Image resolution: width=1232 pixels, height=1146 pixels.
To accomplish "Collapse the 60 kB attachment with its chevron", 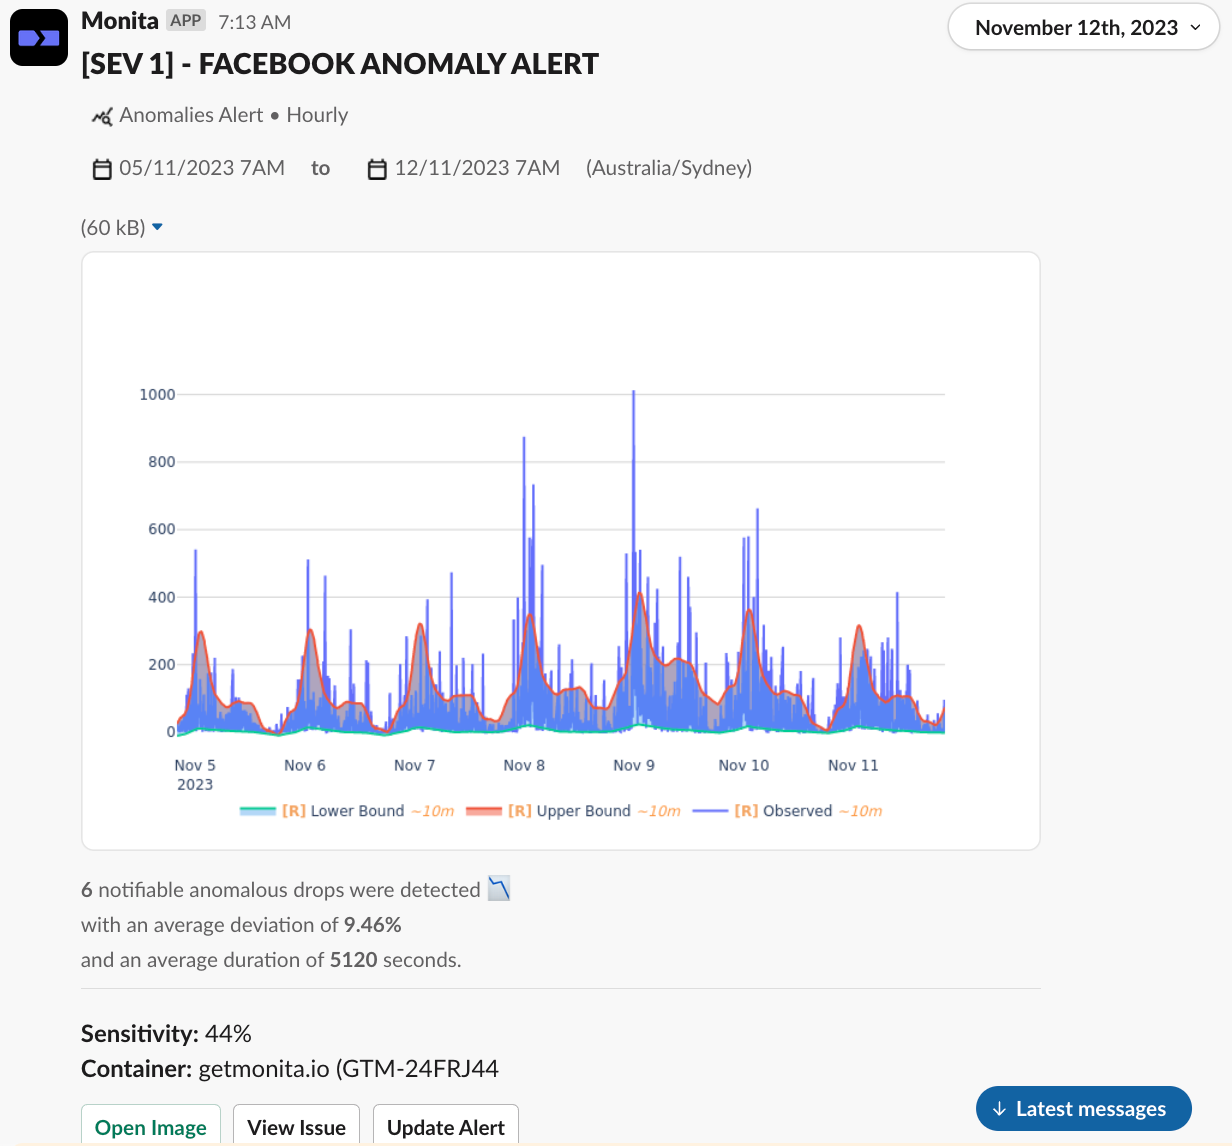I will pyautogui.click(x=157, y=227).
